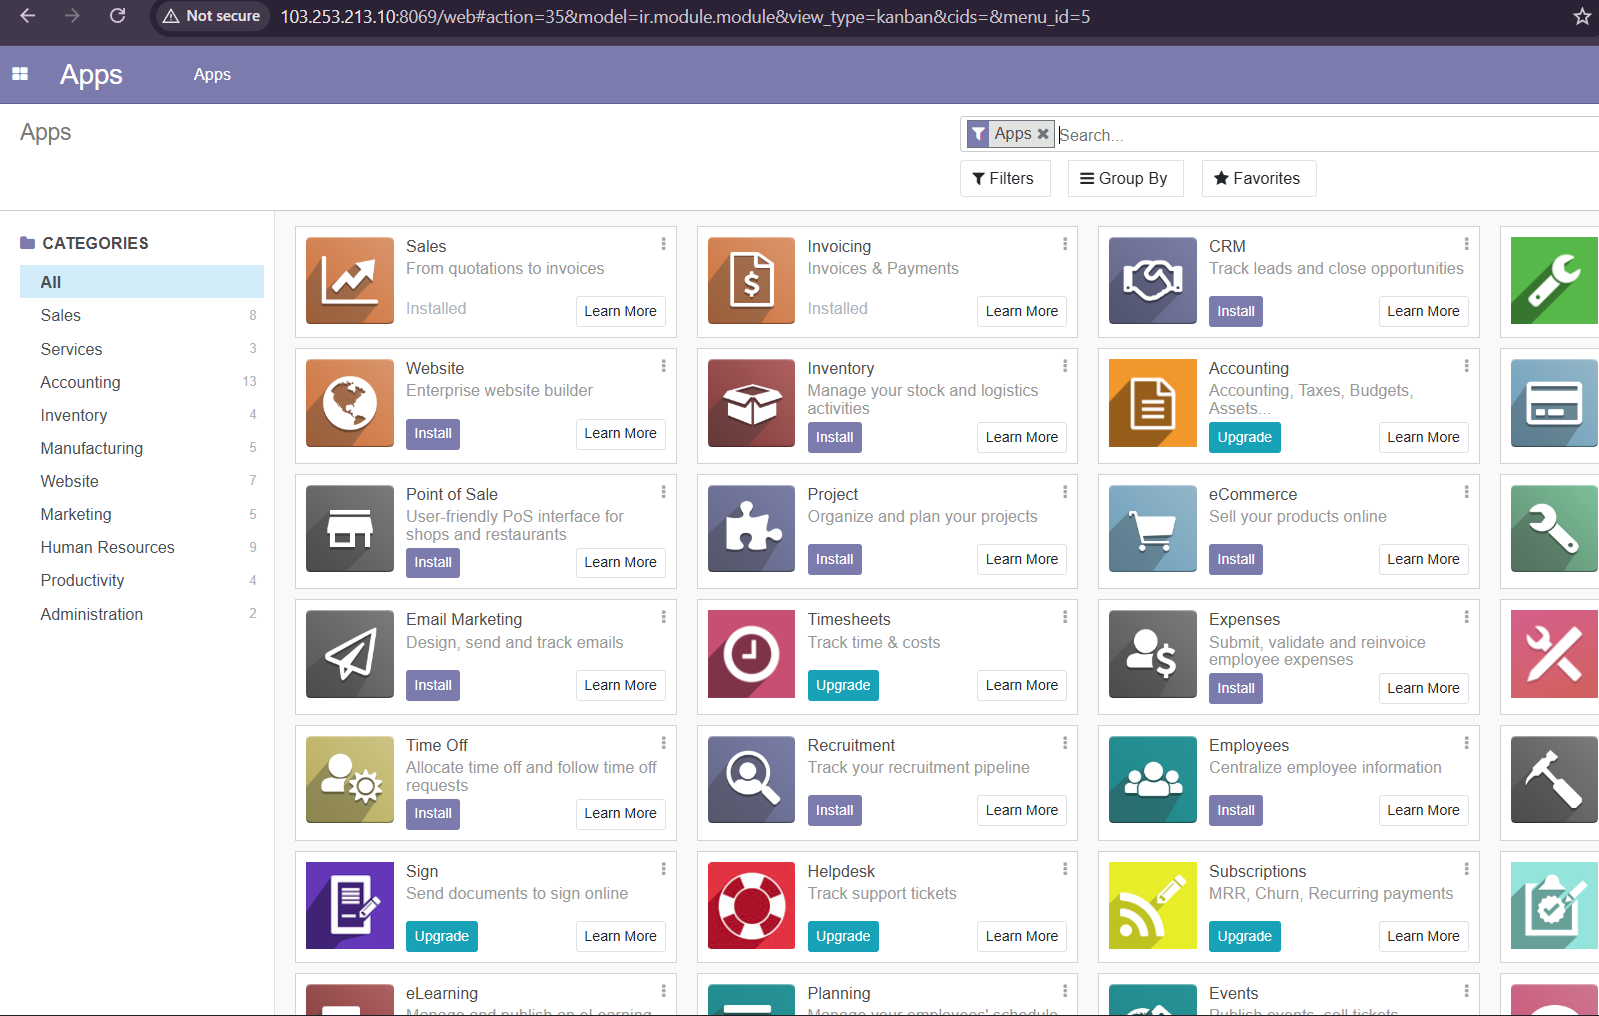1599x1016 pixels.
Task: Open the Sales card options menu
Action: (663, 244)
